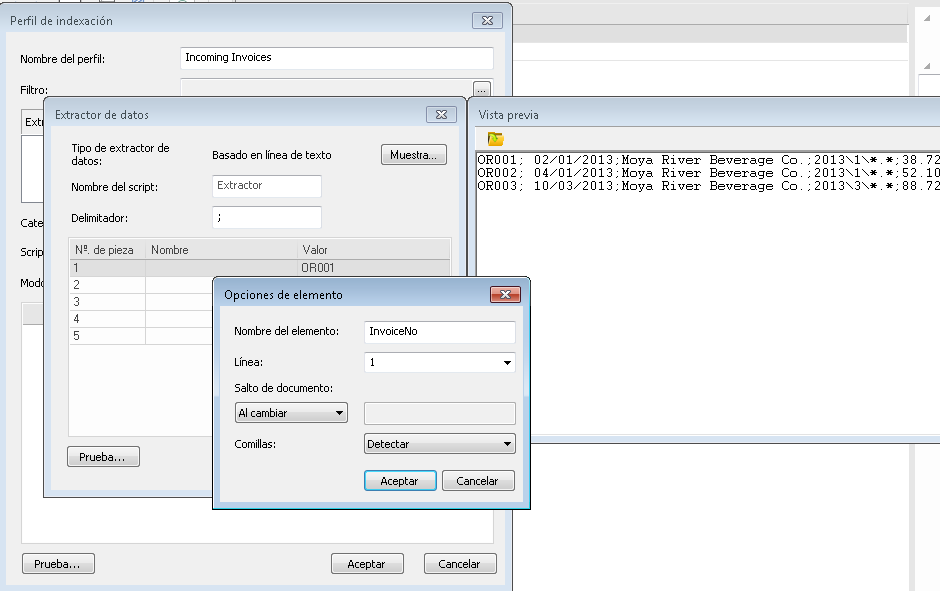
Task: Click the Delimitador input field
Action: 267,217
